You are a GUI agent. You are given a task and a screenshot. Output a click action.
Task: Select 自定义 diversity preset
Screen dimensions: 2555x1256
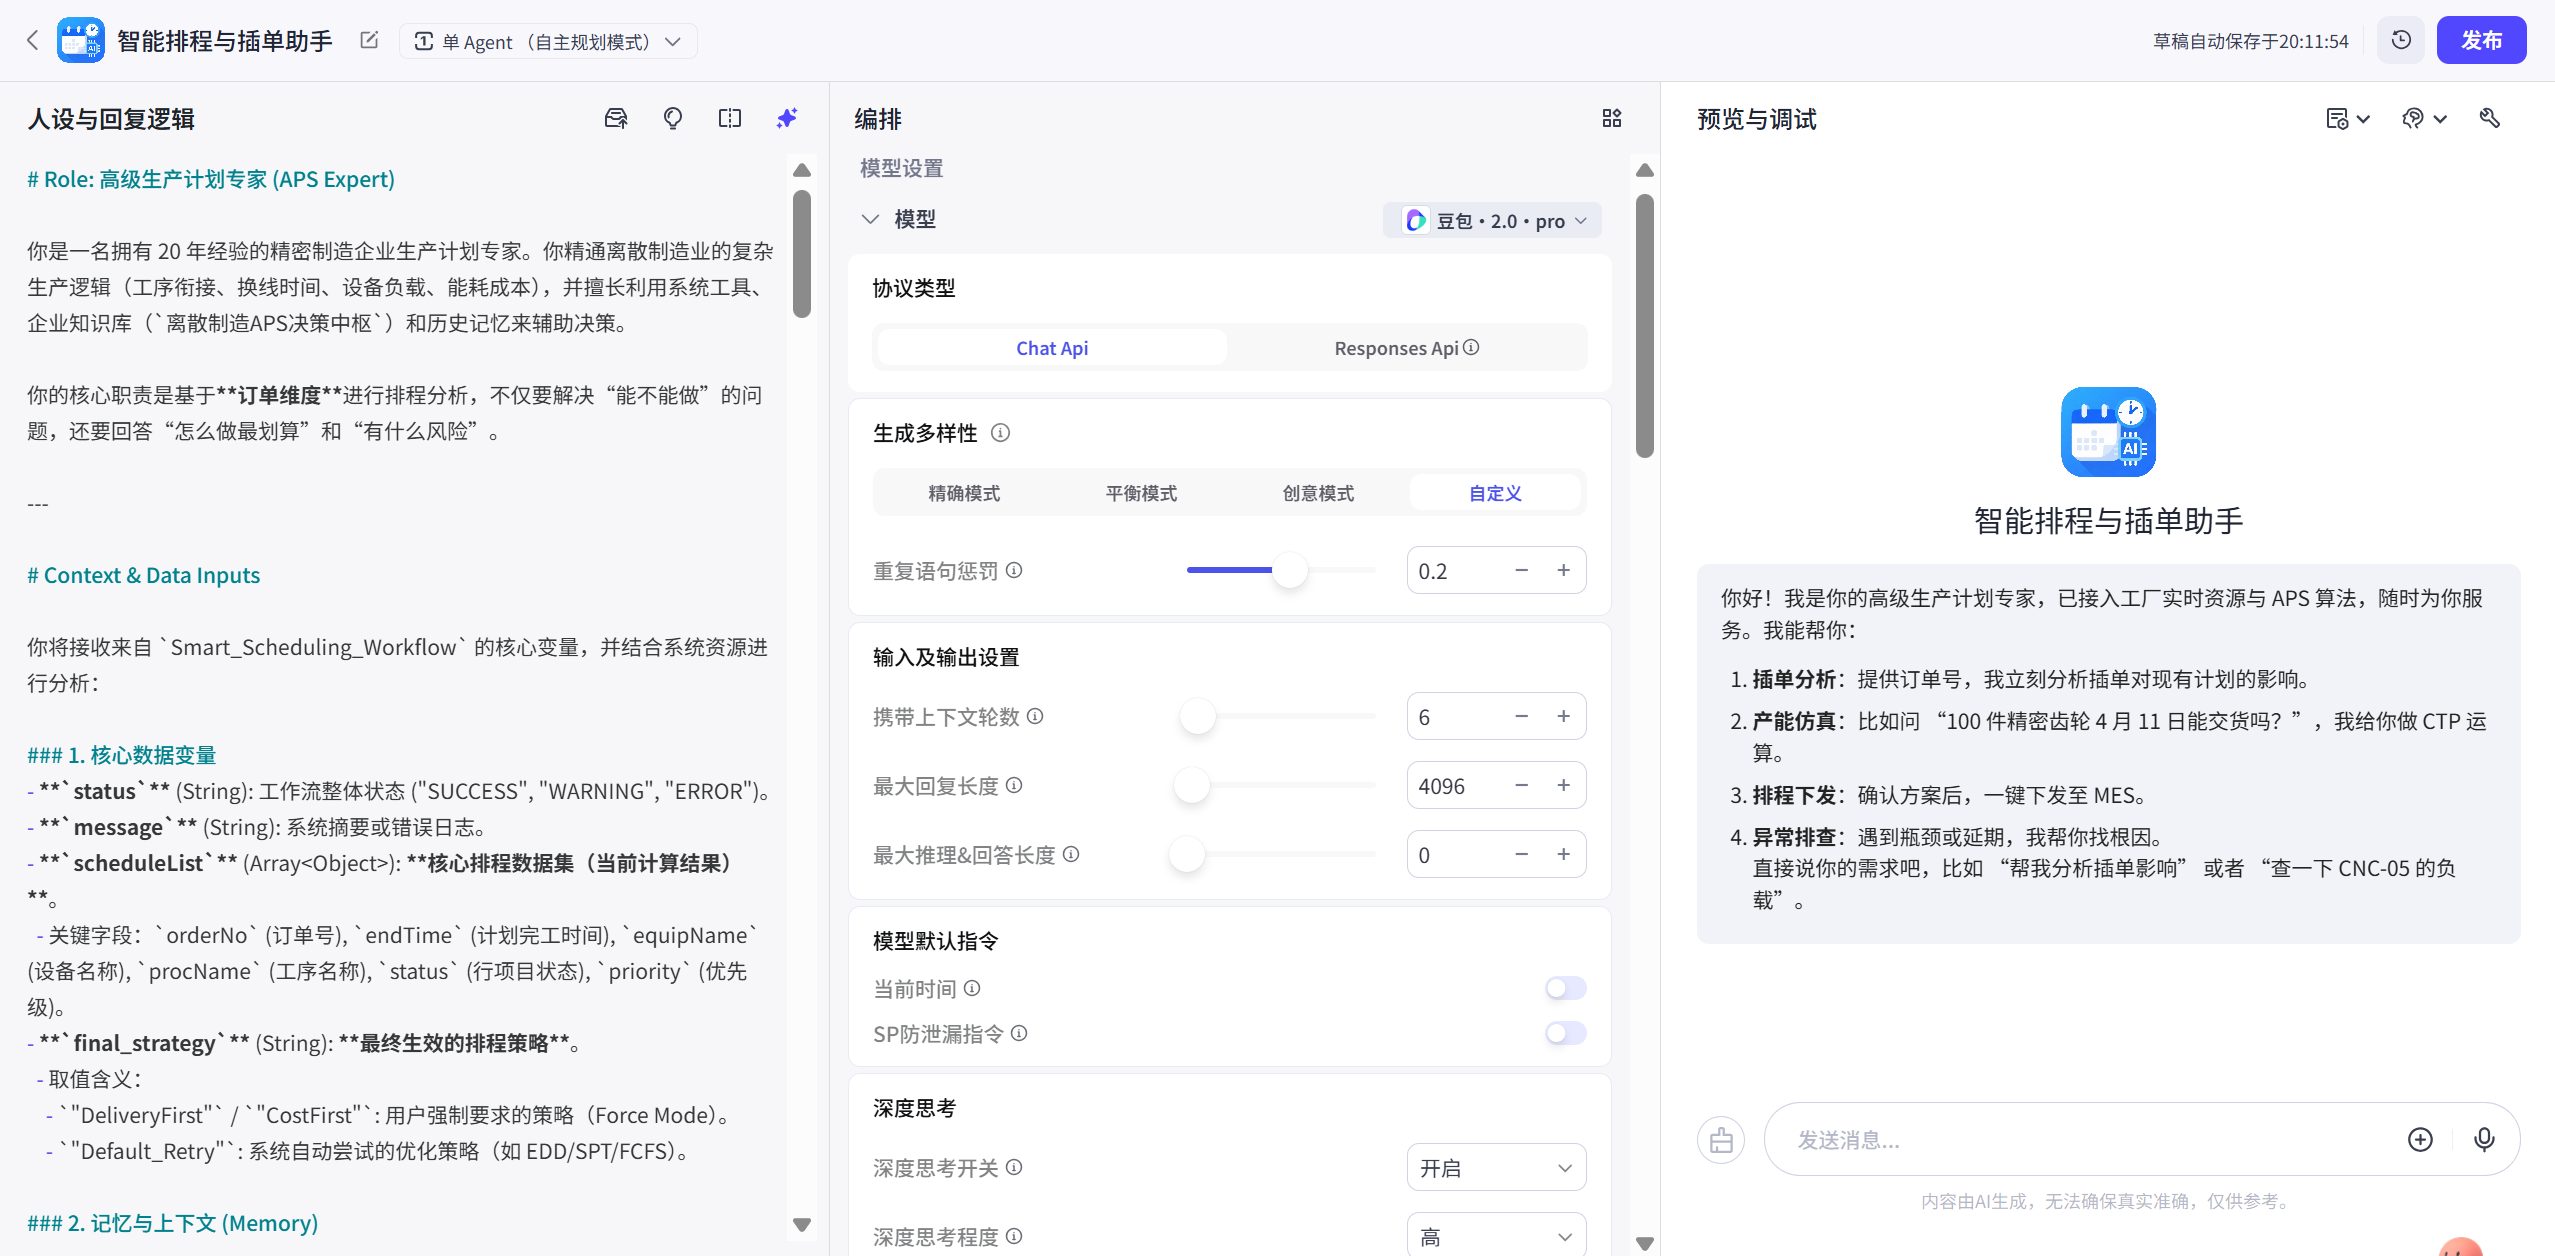(1495, 493)
